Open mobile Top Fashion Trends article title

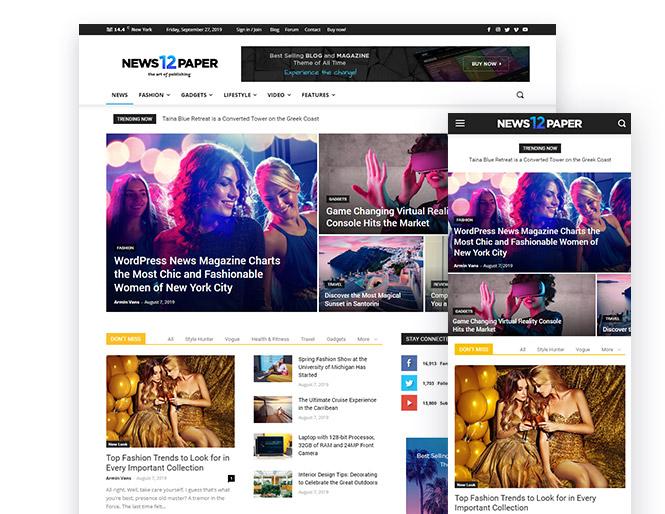coord(525,503)
